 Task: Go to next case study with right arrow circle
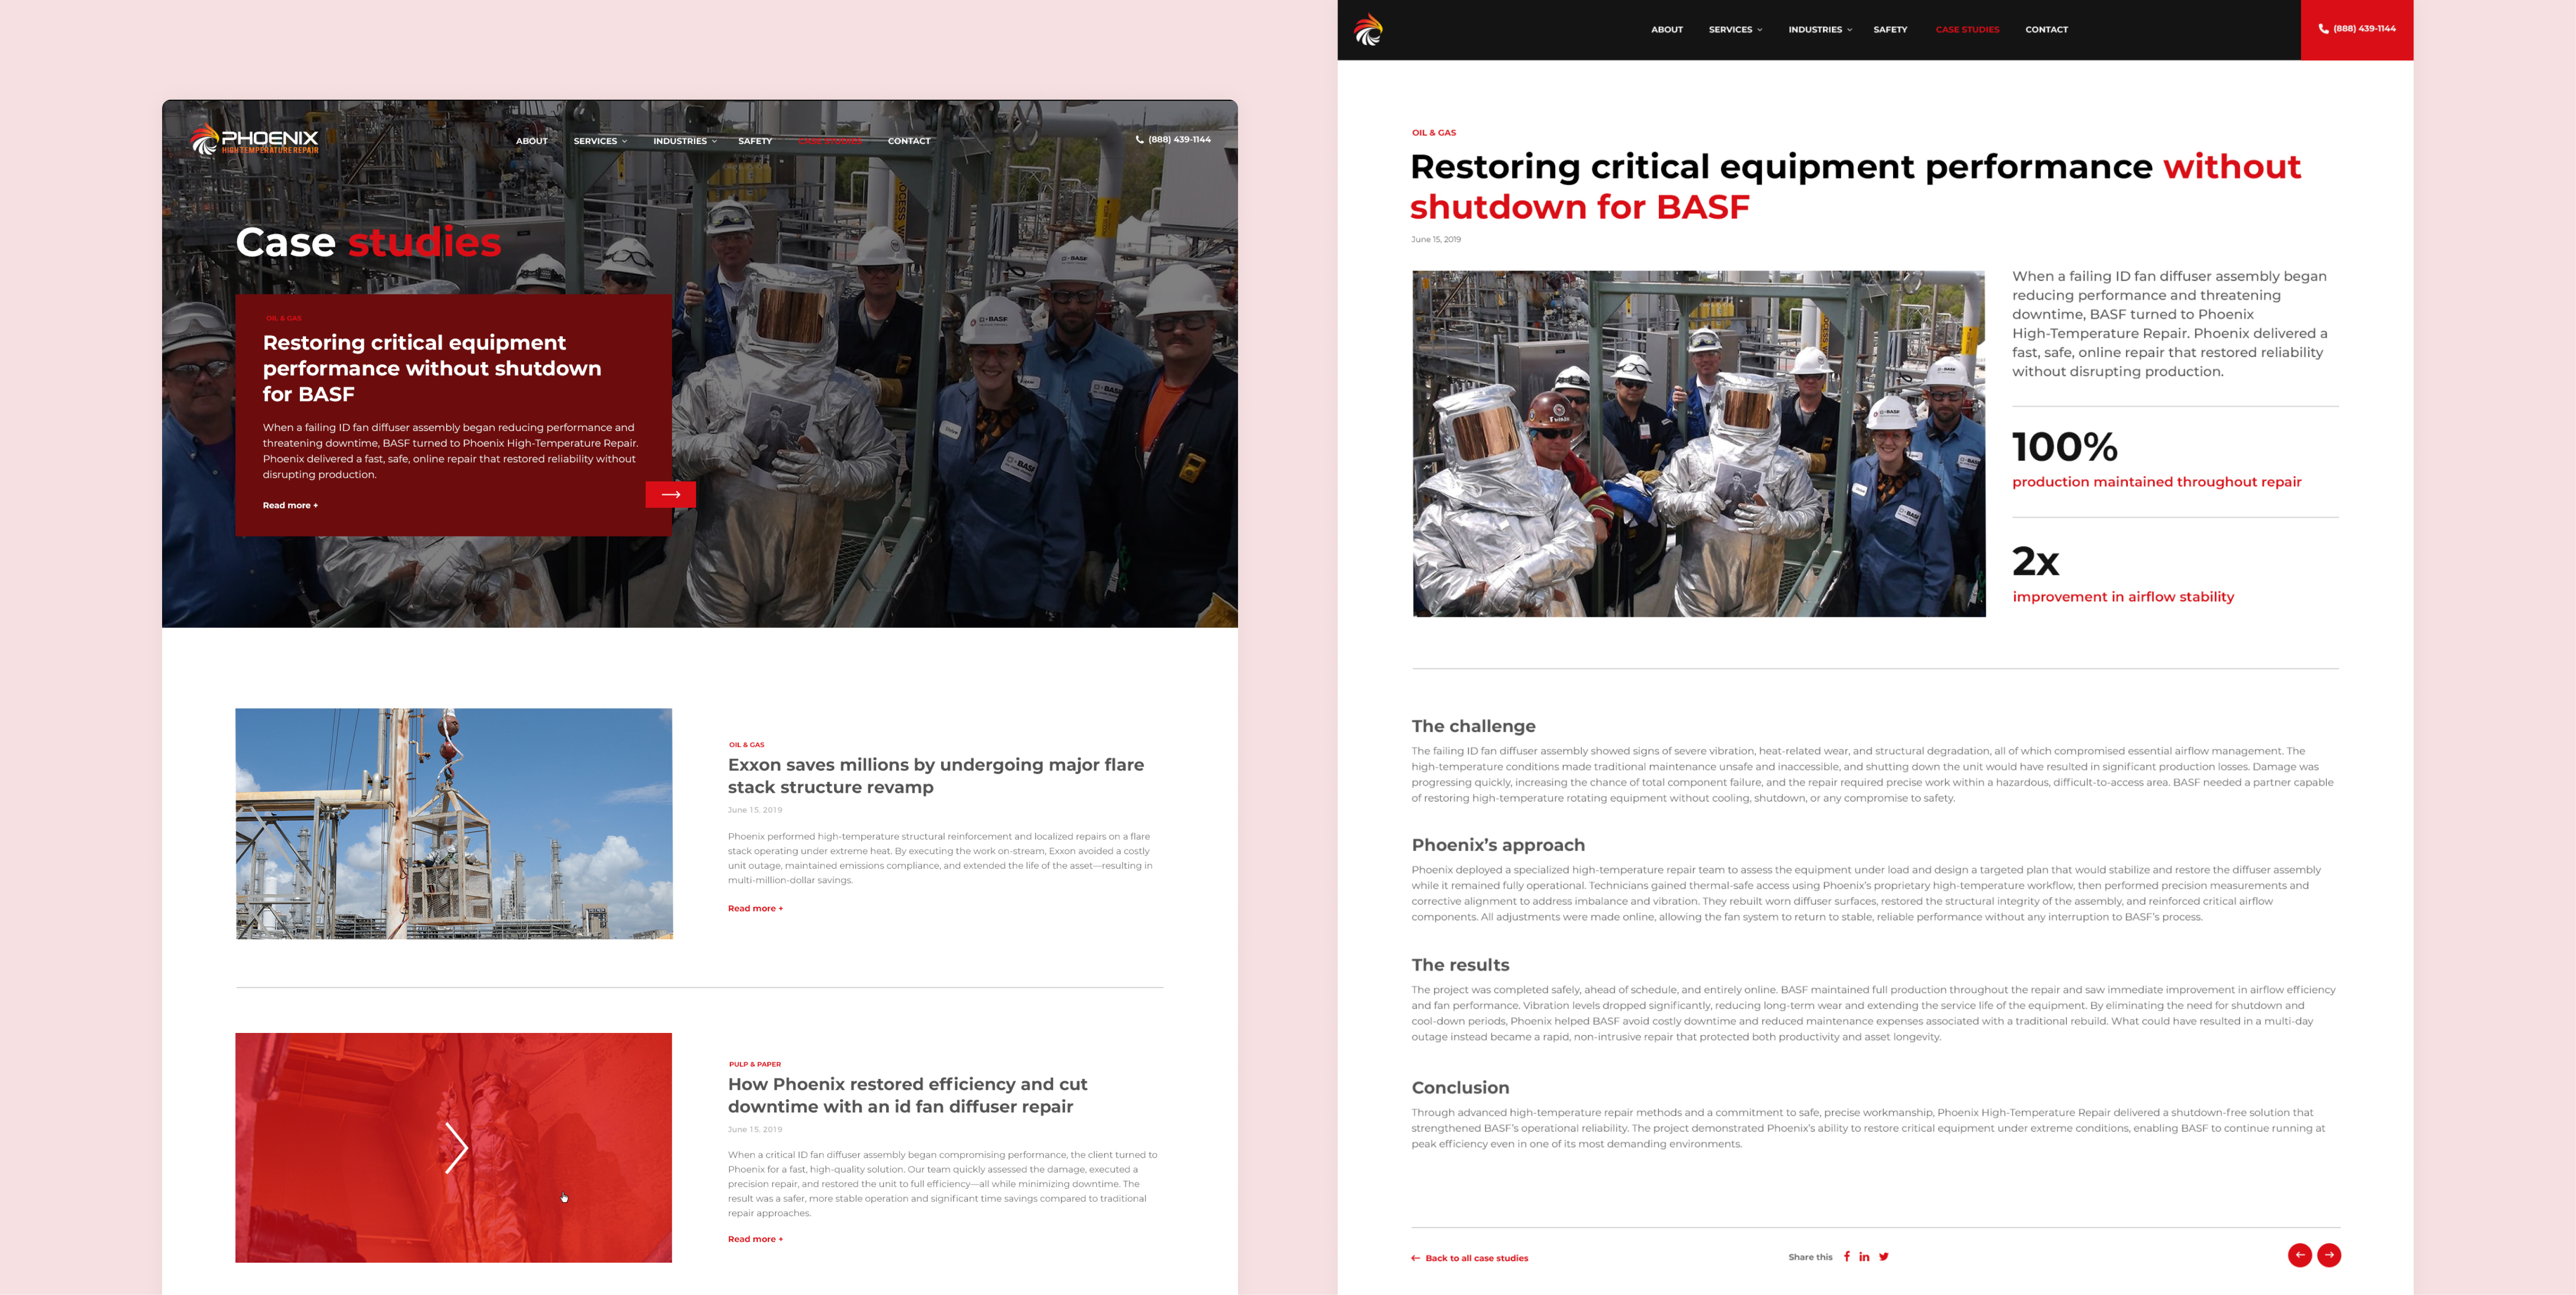(2329, 1255)
